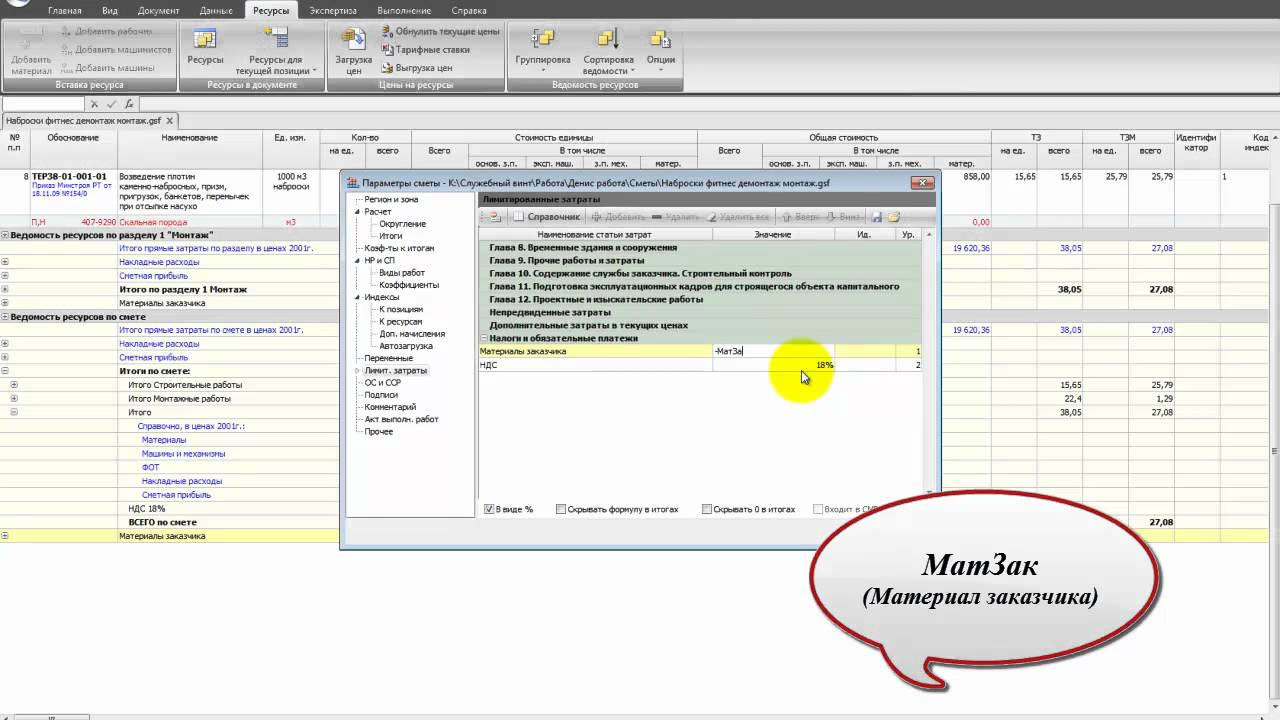1280x720 pixels.
Task: Open the Данные ribbon tab
Action: tap(216, 10)
